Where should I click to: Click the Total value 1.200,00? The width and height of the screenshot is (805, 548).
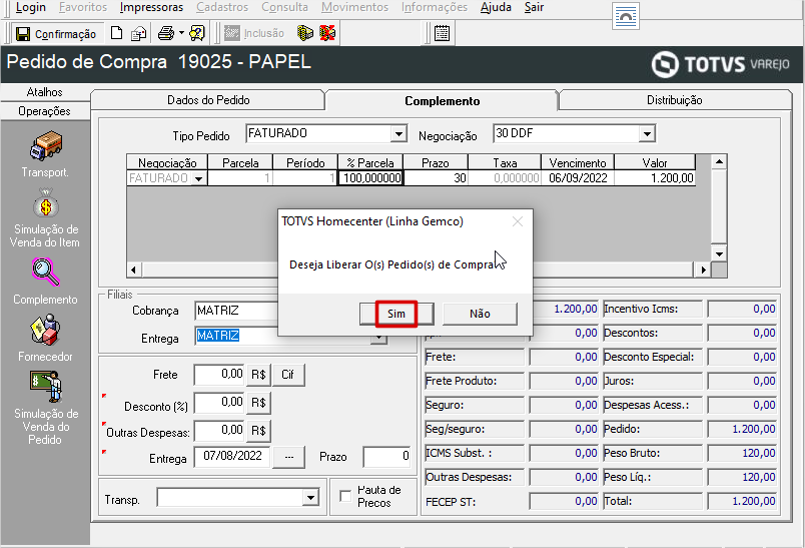(x=742, y=501)
